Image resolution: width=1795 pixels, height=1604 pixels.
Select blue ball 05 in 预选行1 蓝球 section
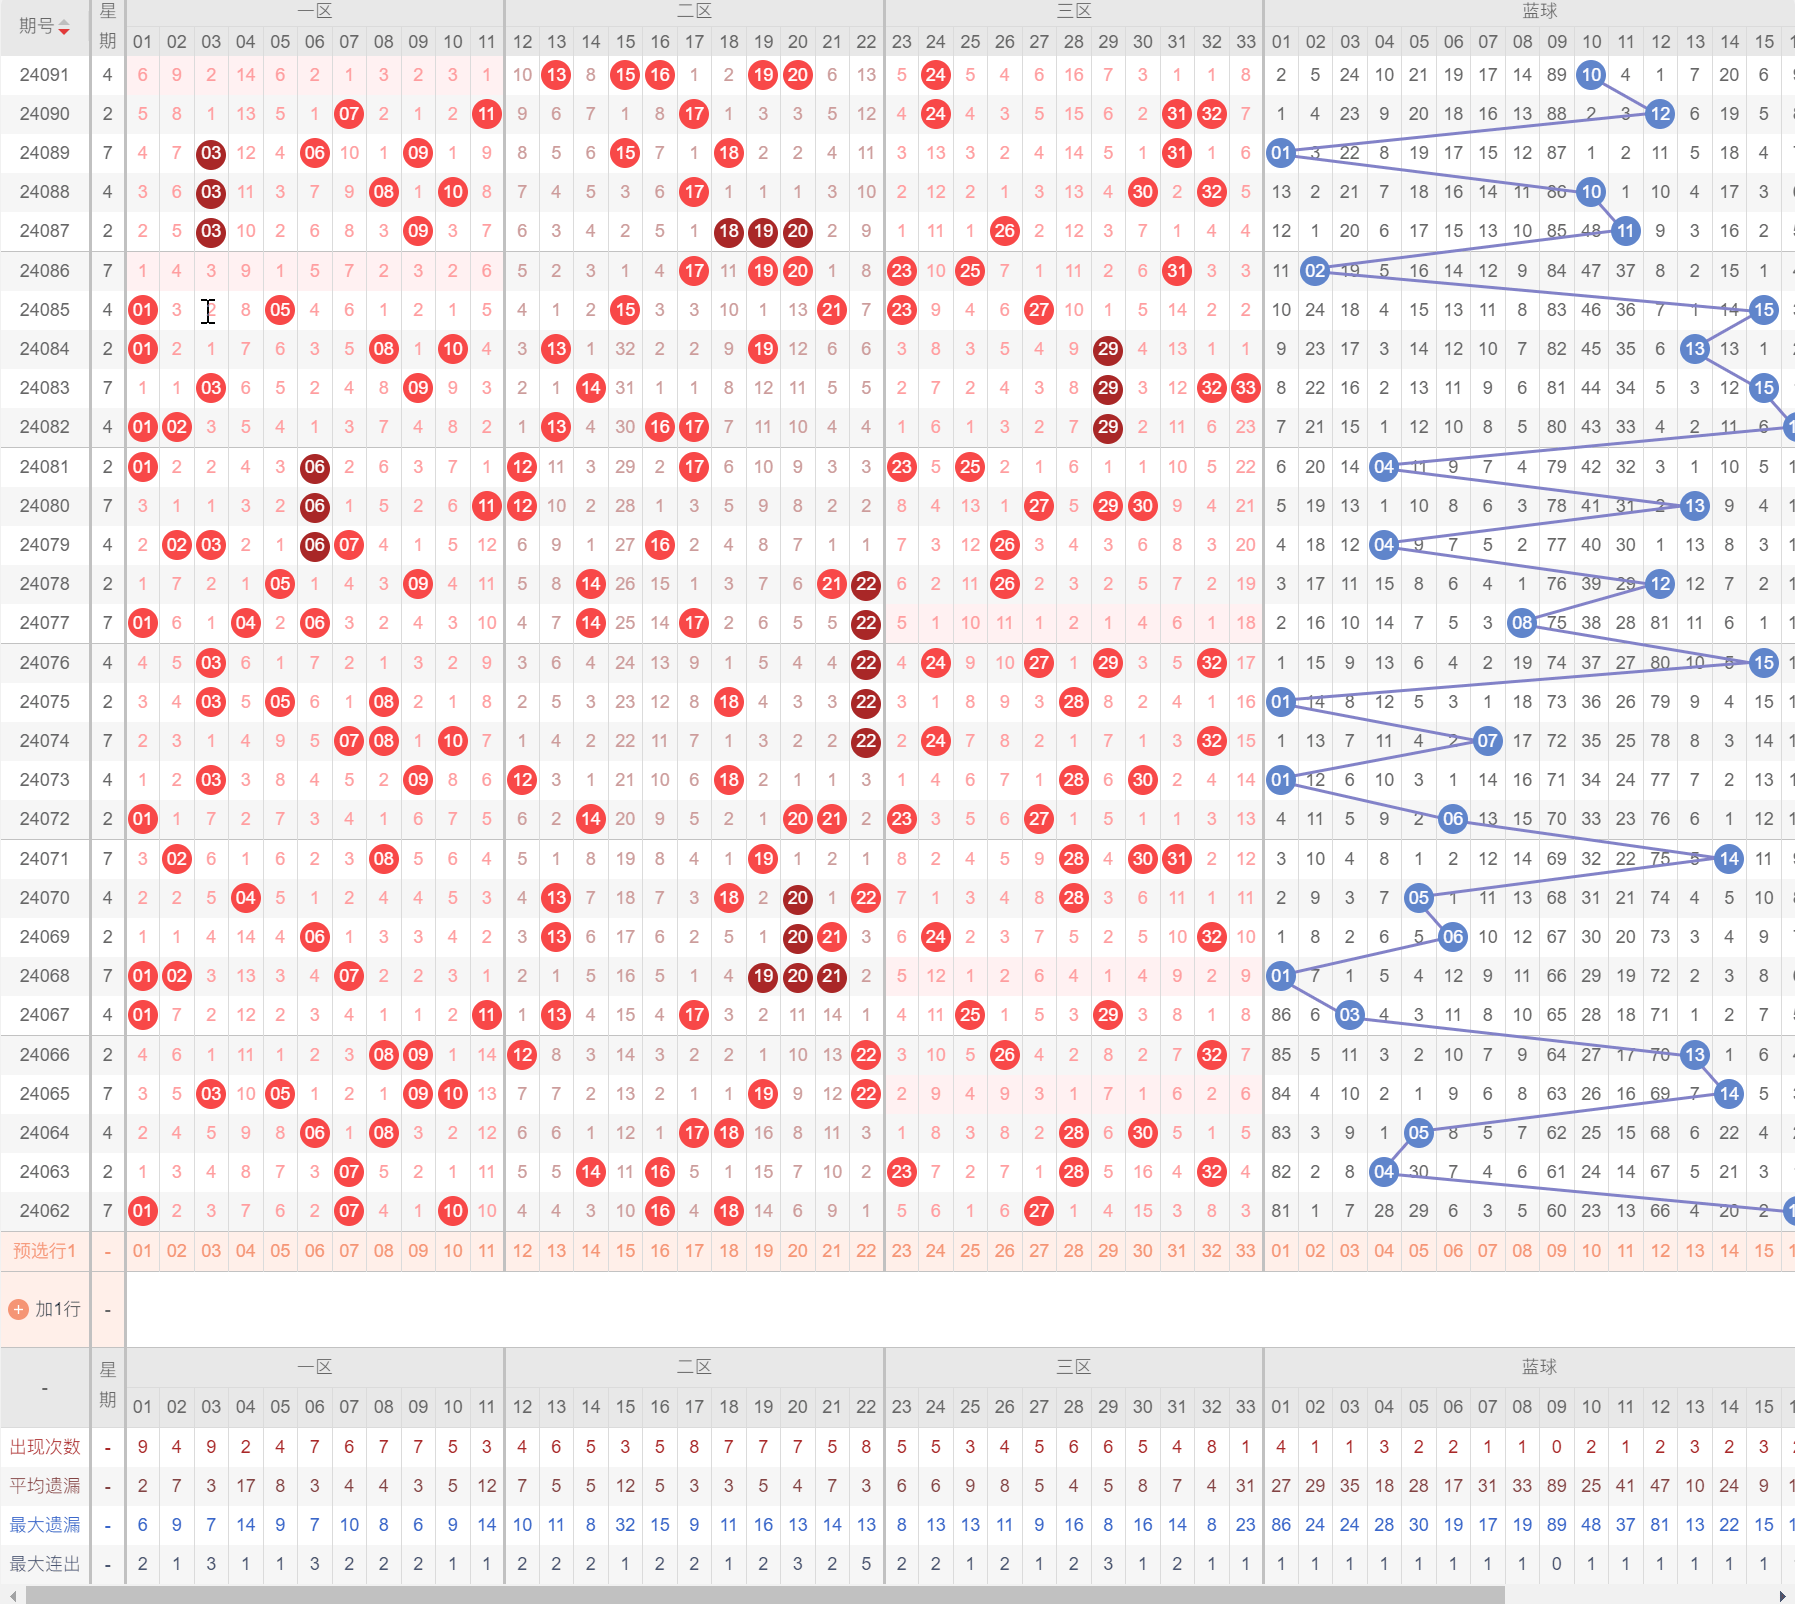tap(1419, 1251)
